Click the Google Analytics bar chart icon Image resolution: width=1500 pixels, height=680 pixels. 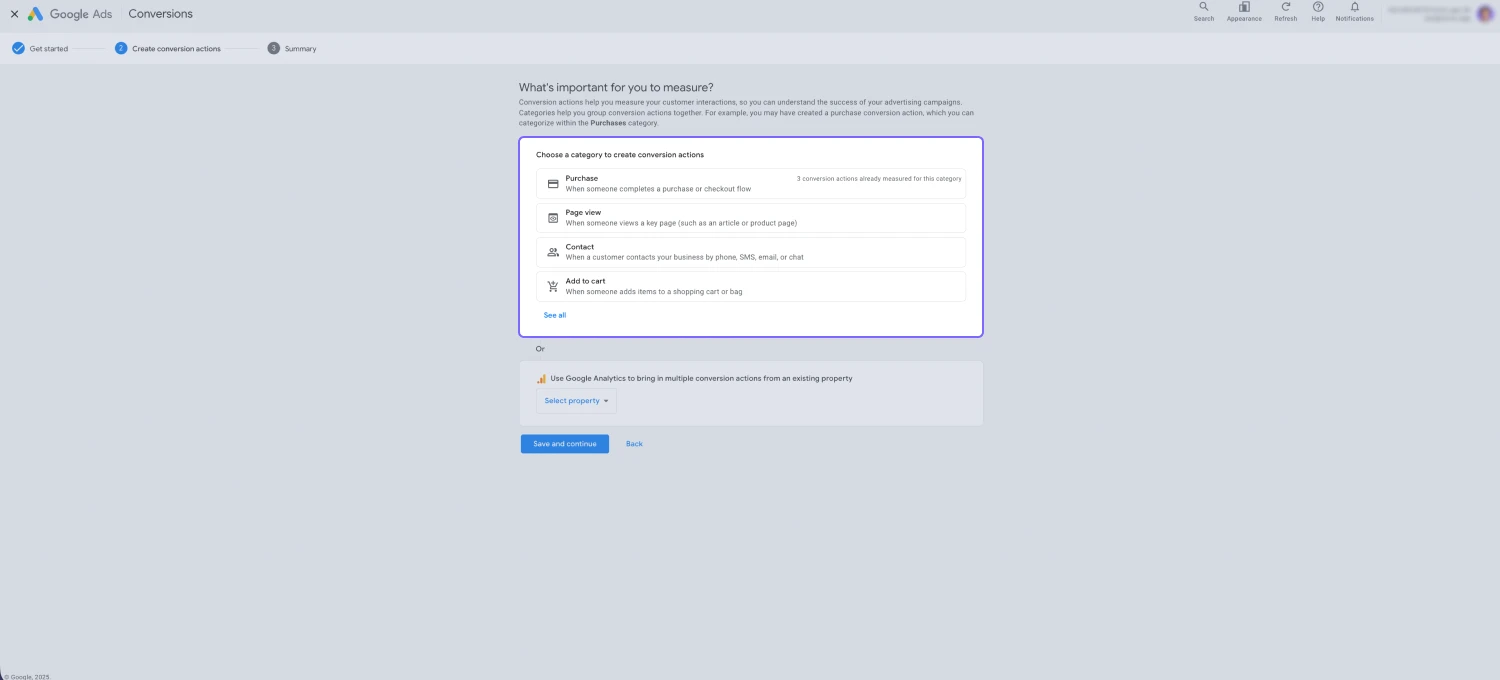point(541,378)
